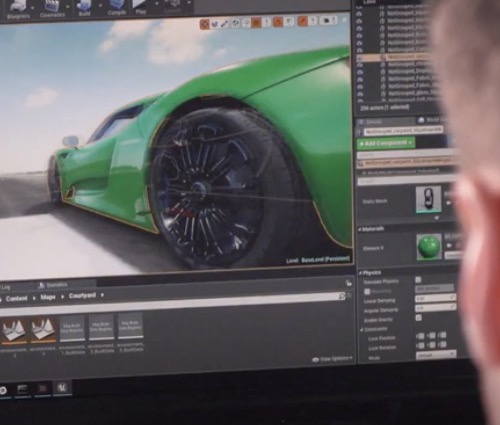Switch to the Statistics tab
500x425 pixels.
click(x=53, y=285)
